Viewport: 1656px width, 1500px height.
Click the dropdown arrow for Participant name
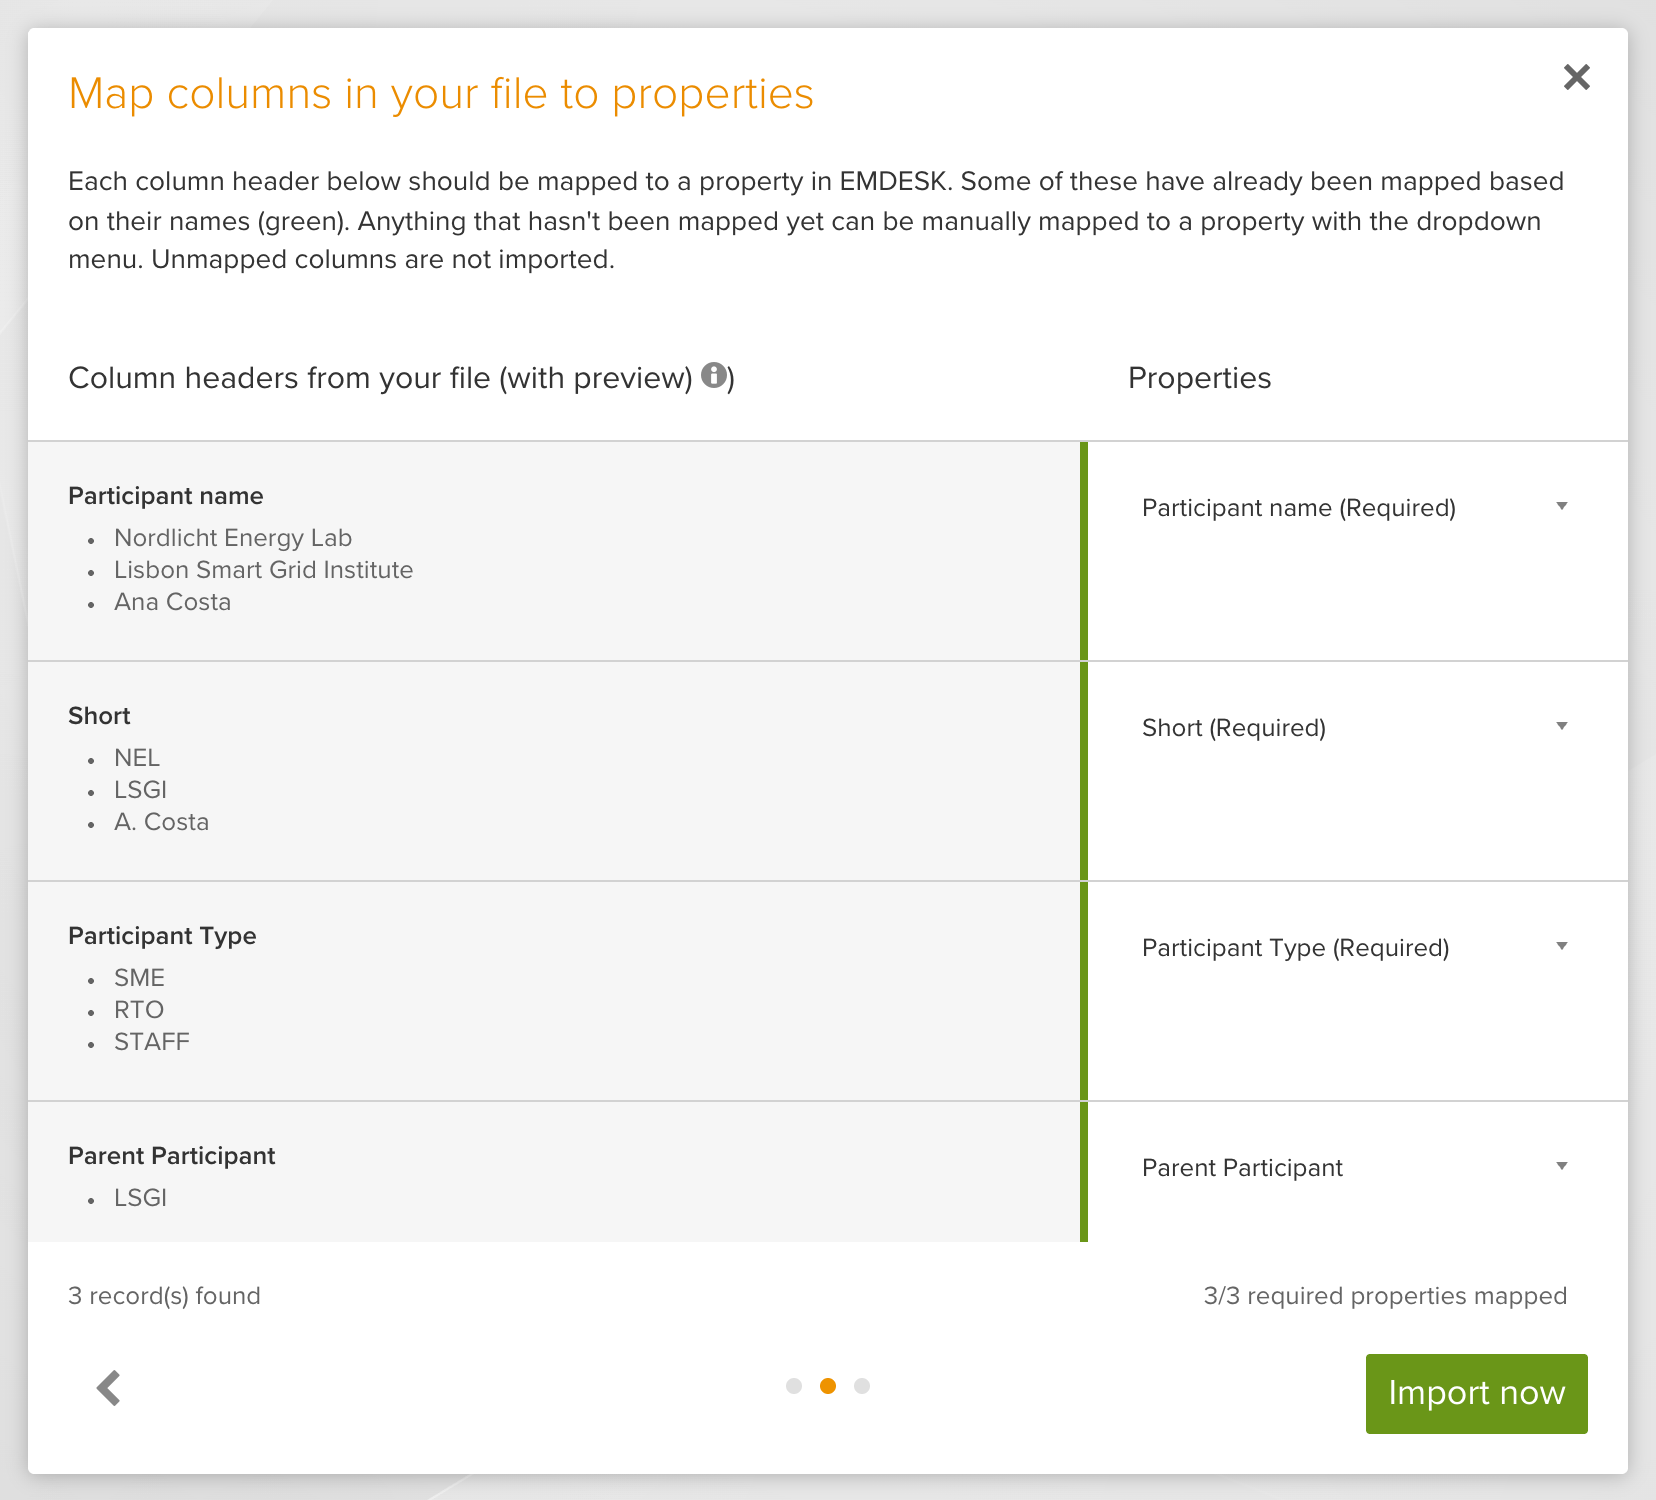point(1562,507)
